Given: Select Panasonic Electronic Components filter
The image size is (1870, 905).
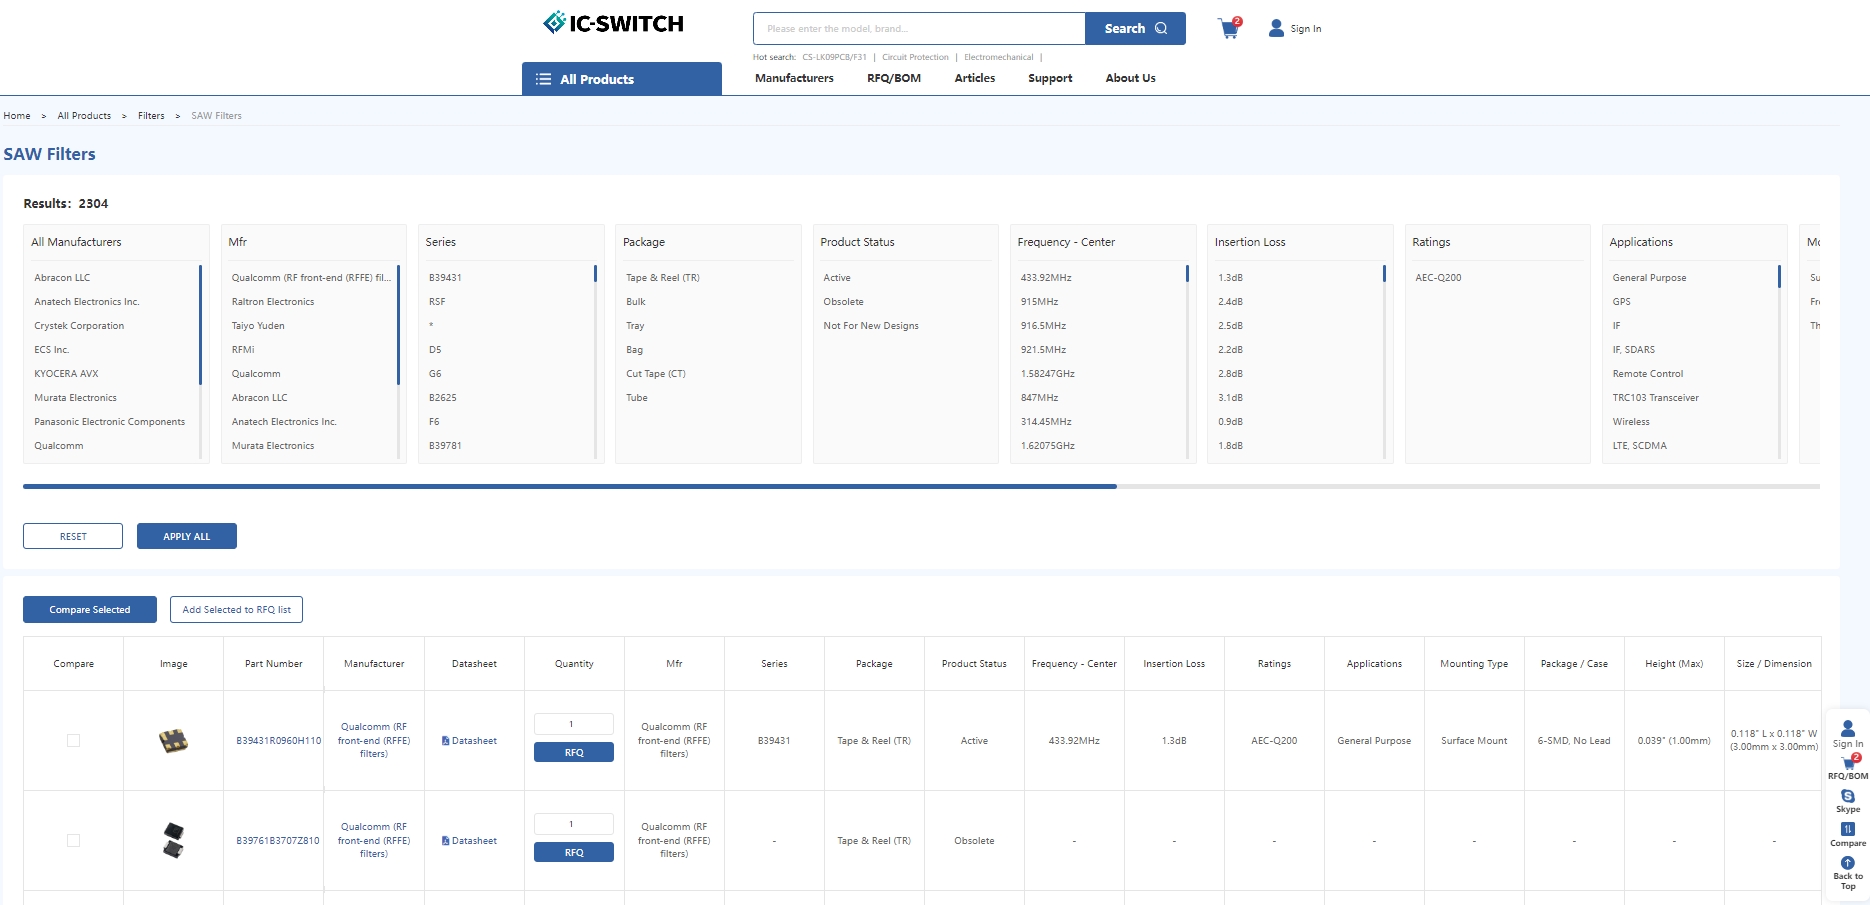Looking at the screenshot, I should click(x=110, y=422).
